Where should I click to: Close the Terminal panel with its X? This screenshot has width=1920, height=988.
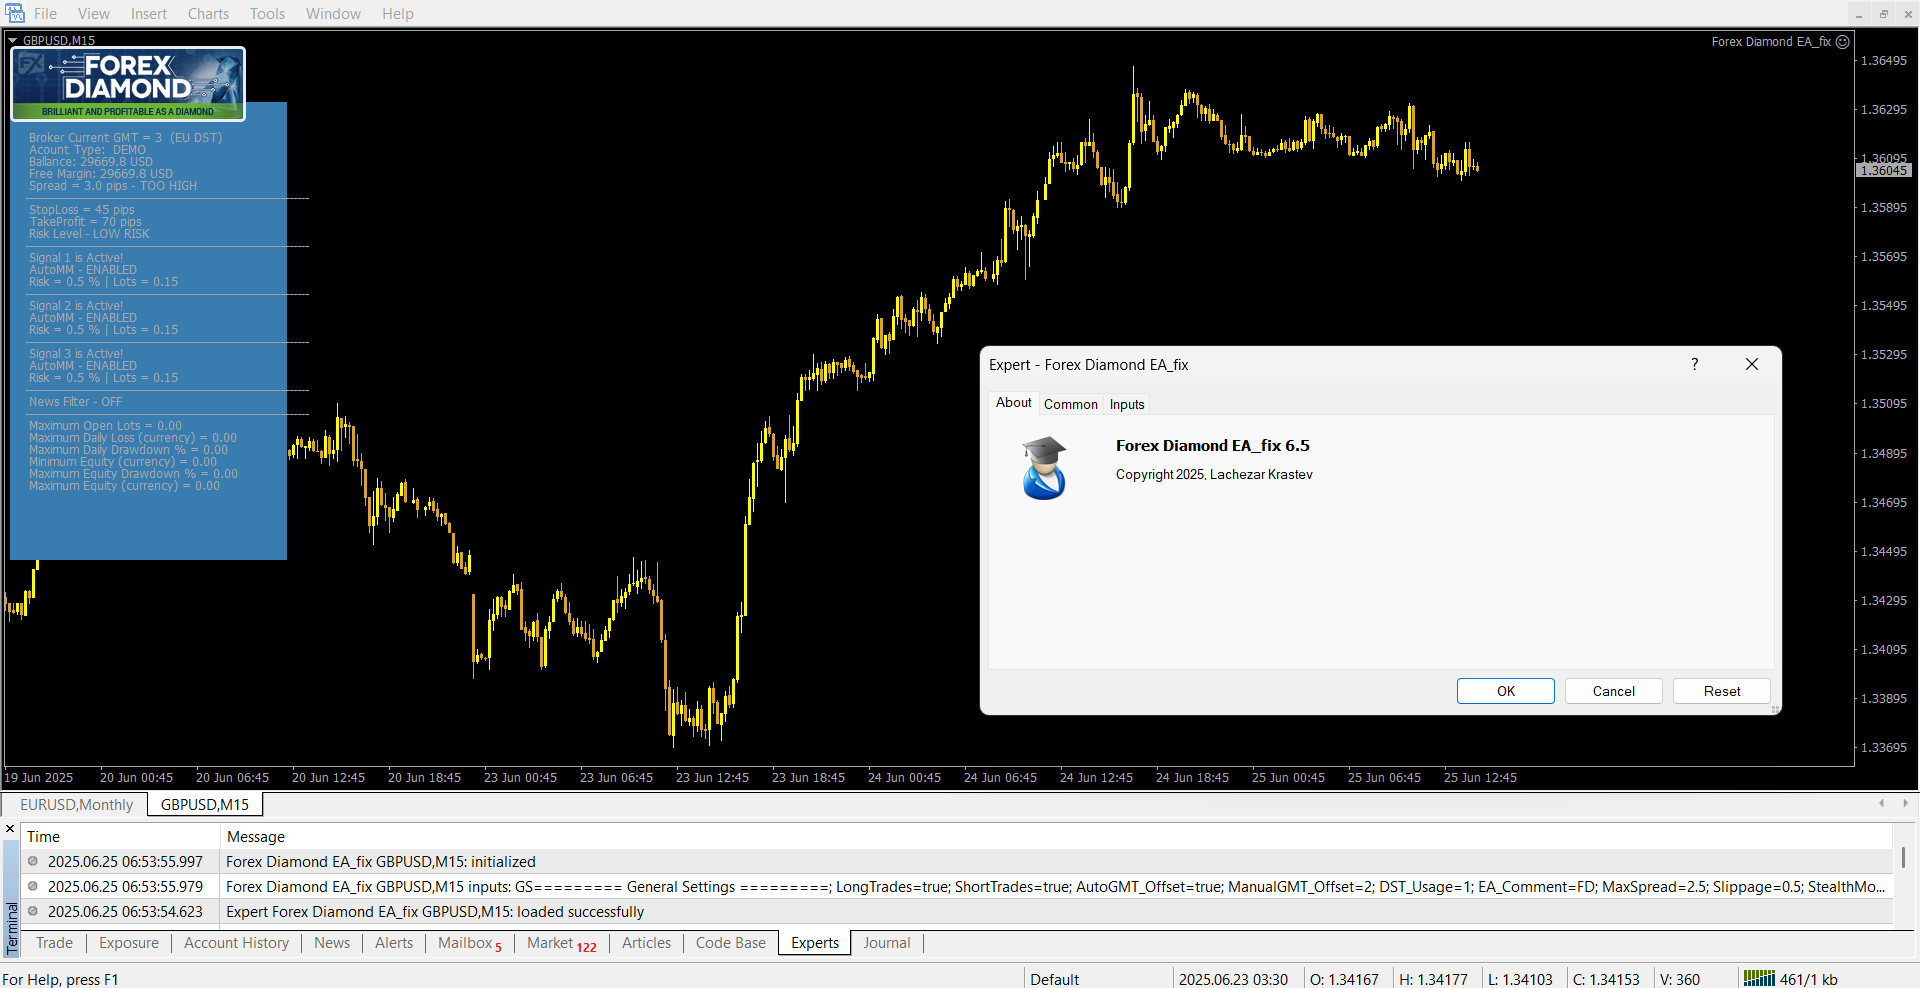tap(10, 829)
